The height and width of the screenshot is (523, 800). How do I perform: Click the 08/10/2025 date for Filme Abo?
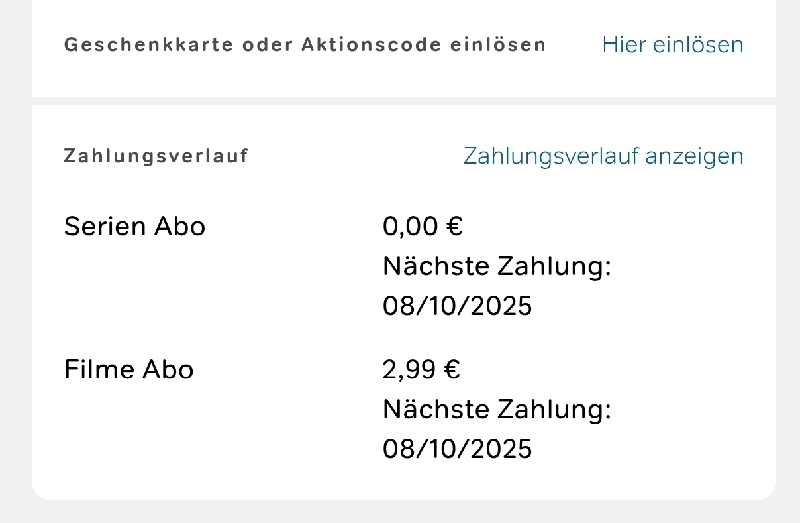(x=457, y=449)
